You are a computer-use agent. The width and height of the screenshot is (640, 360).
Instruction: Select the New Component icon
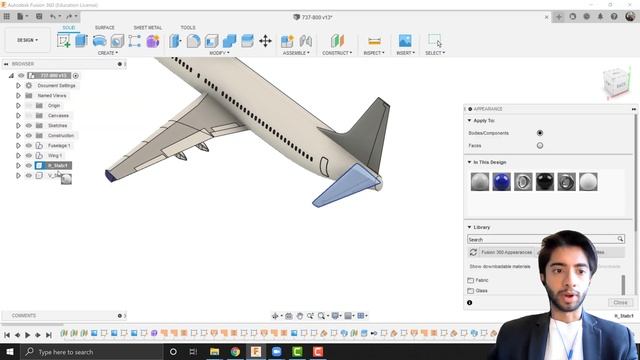click(x=287, y=41)
